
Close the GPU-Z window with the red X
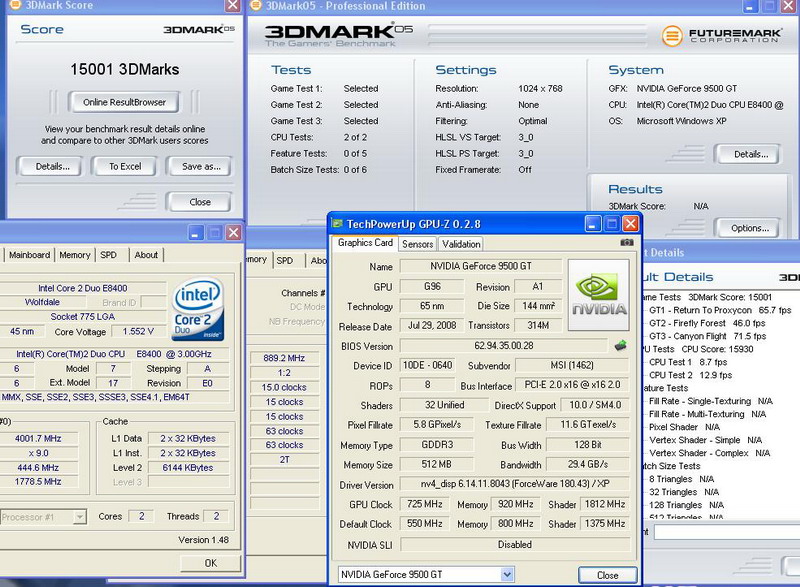(631, 223)
